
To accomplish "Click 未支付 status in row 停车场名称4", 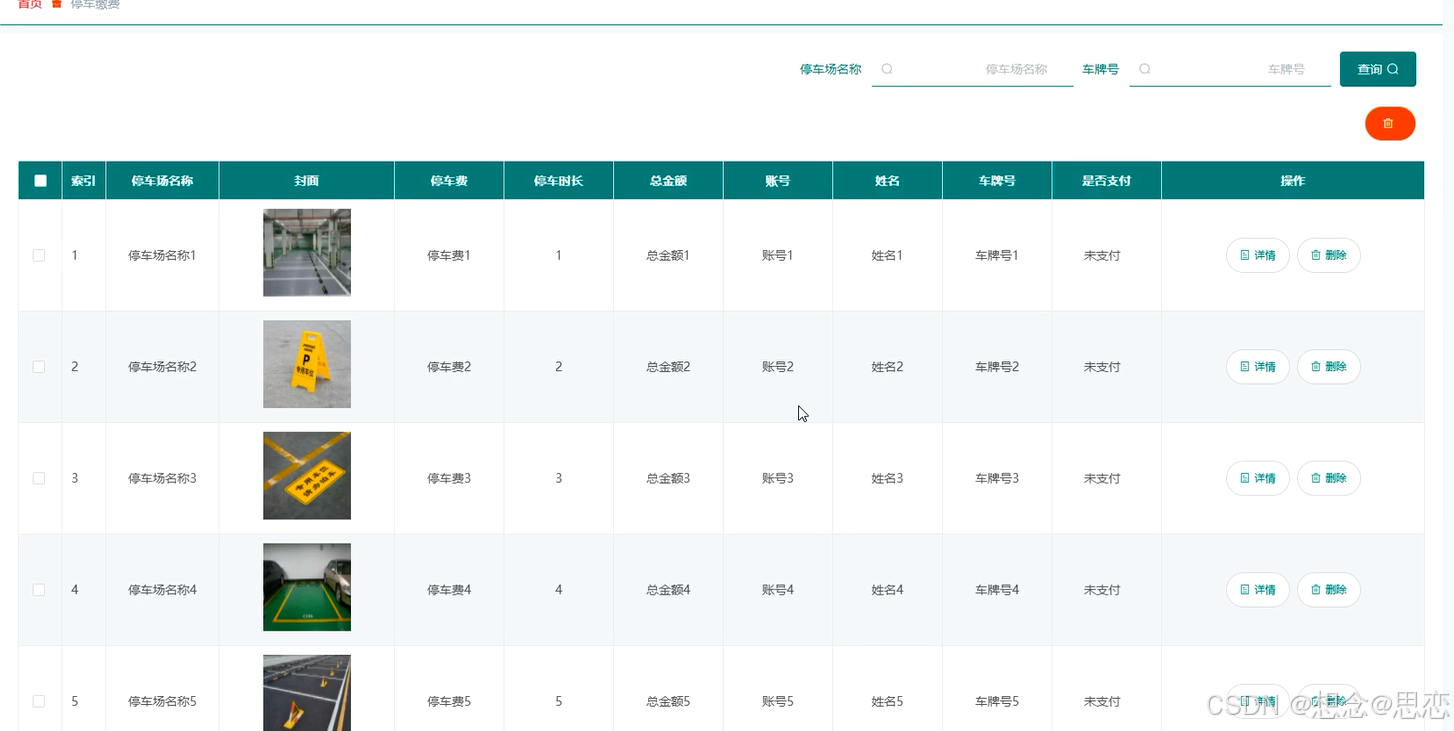I will click(x=1102, y=590).
